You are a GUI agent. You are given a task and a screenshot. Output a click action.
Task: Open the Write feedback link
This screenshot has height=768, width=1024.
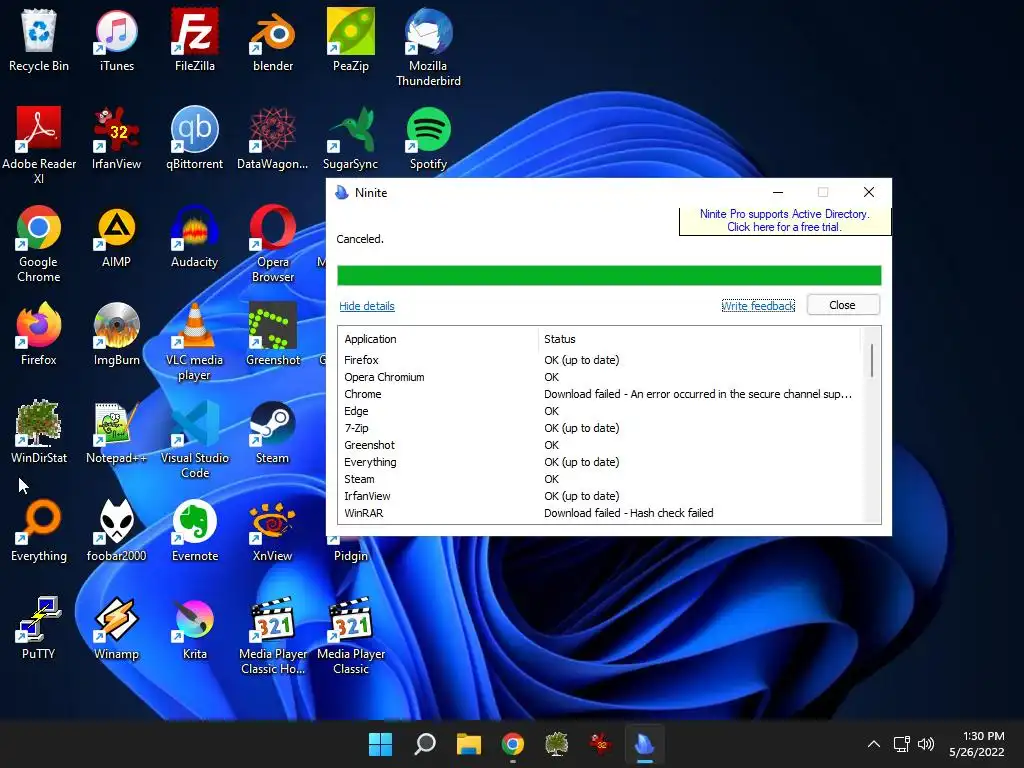click(x=758, y=306)
